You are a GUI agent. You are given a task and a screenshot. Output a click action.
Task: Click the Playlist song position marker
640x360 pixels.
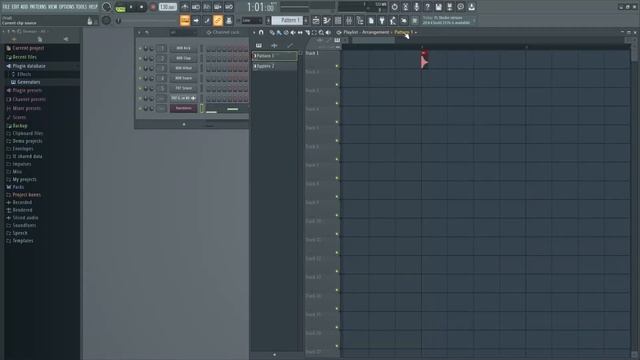[424, 60]
